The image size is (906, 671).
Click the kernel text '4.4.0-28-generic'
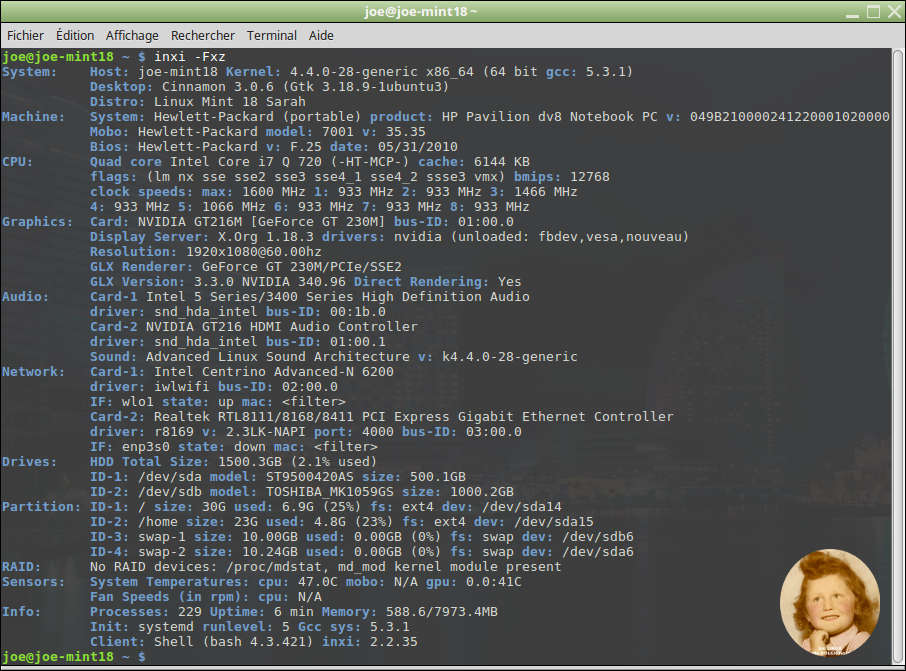point(354,72)
